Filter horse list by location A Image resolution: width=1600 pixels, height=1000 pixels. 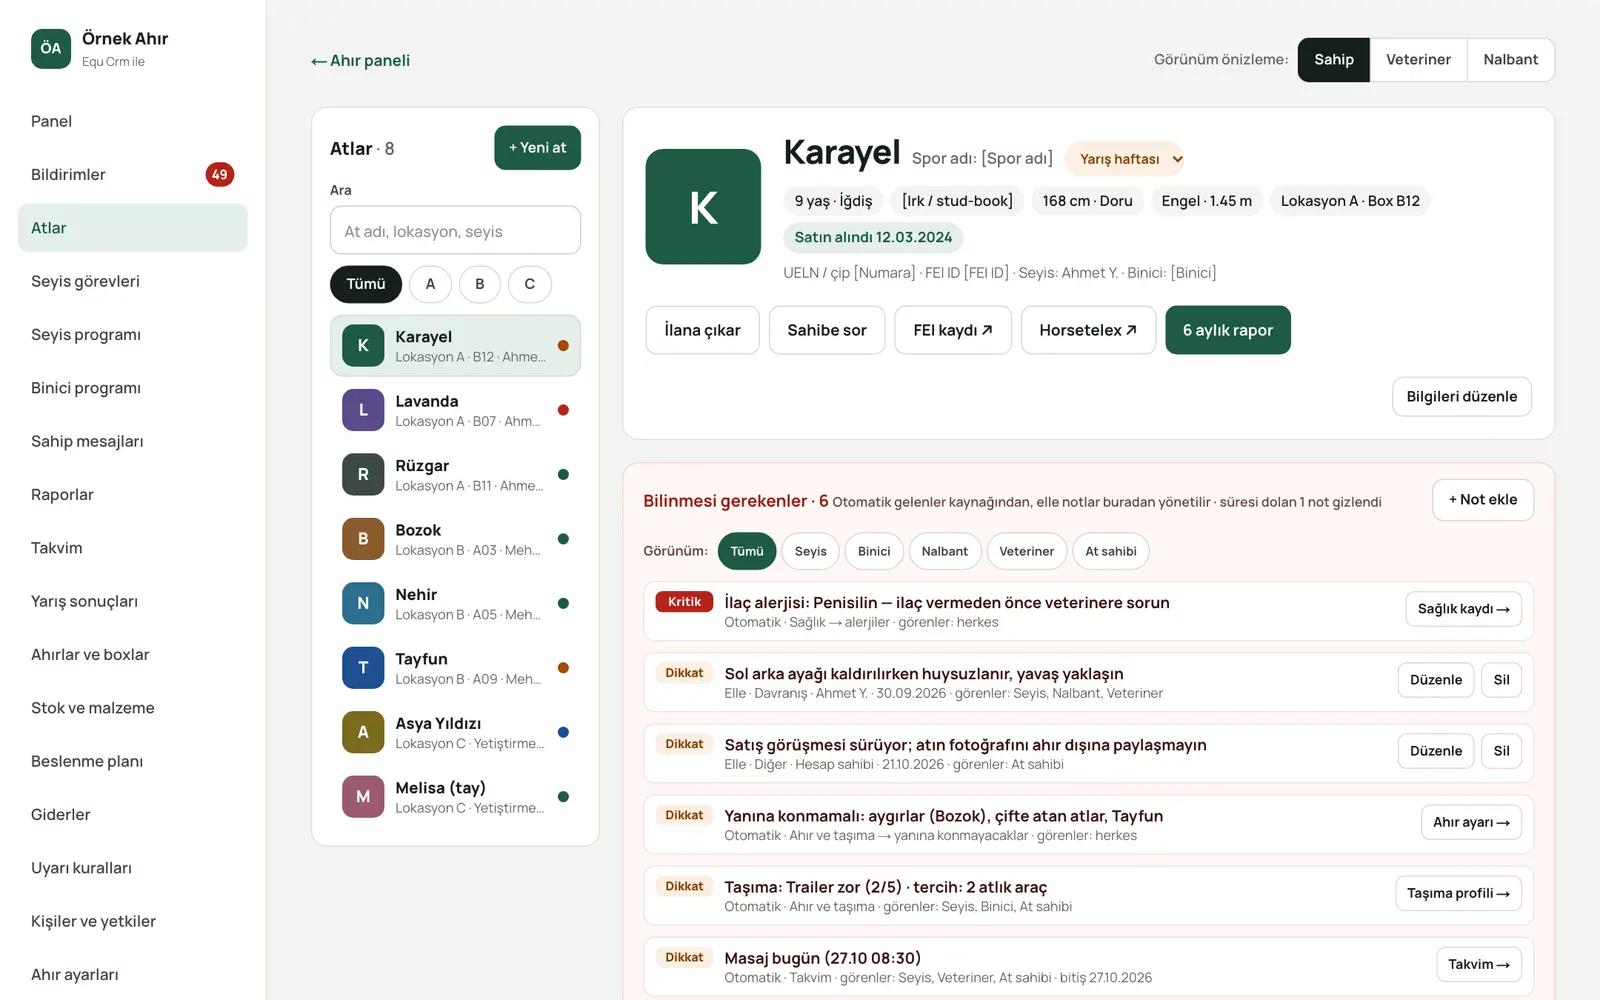[430, 284]
